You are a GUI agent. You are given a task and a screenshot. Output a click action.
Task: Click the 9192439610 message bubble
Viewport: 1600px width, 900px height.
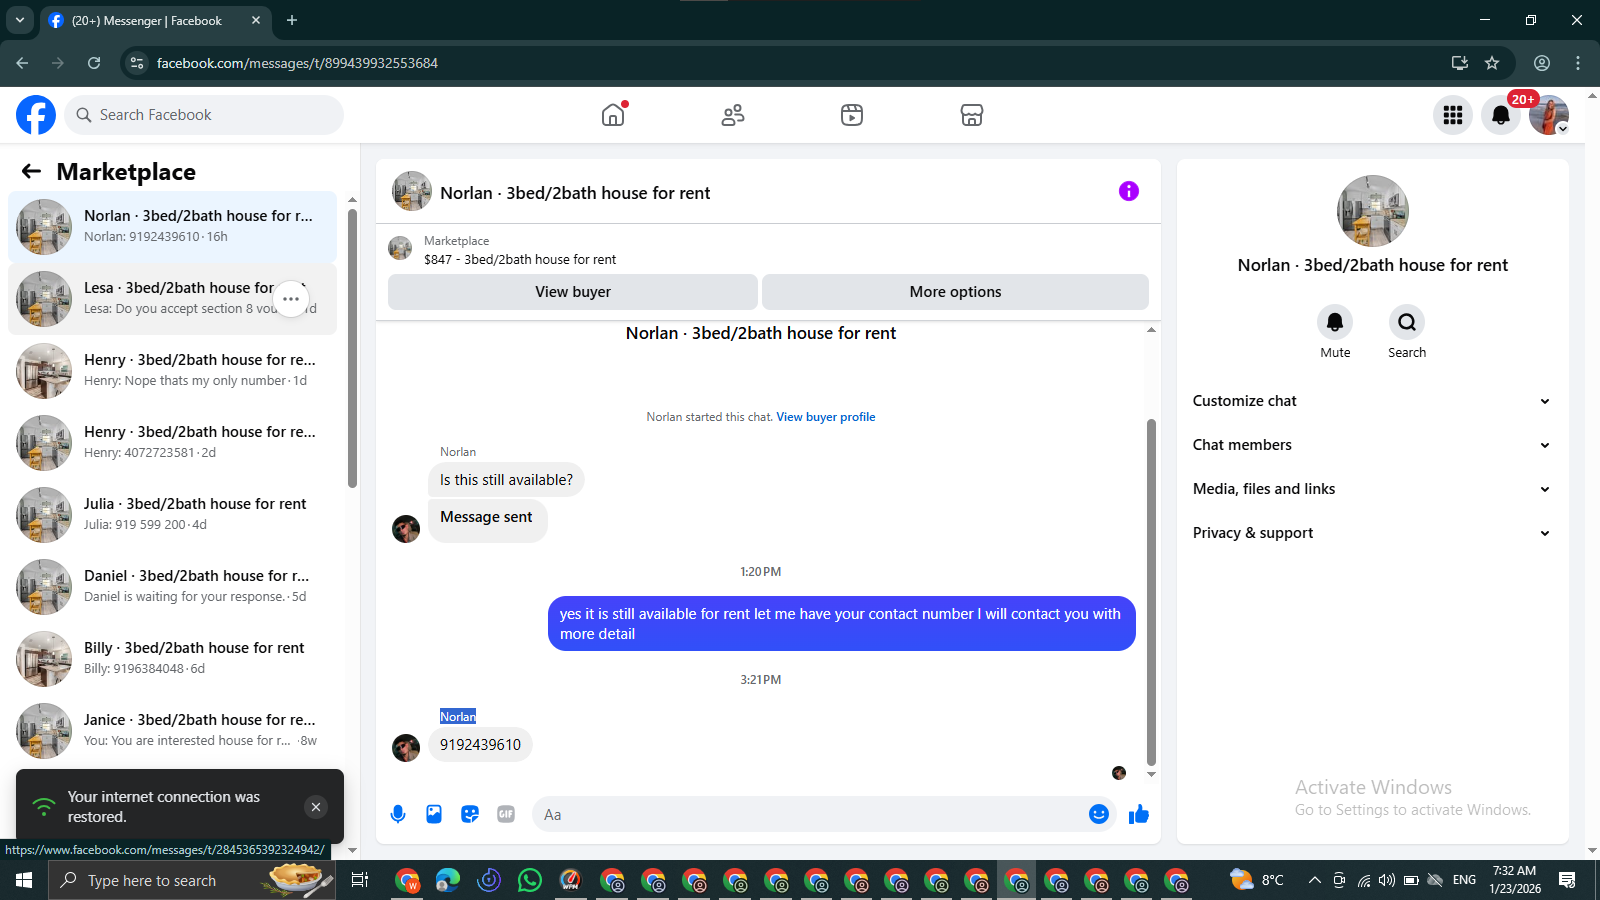coord(480,745)
